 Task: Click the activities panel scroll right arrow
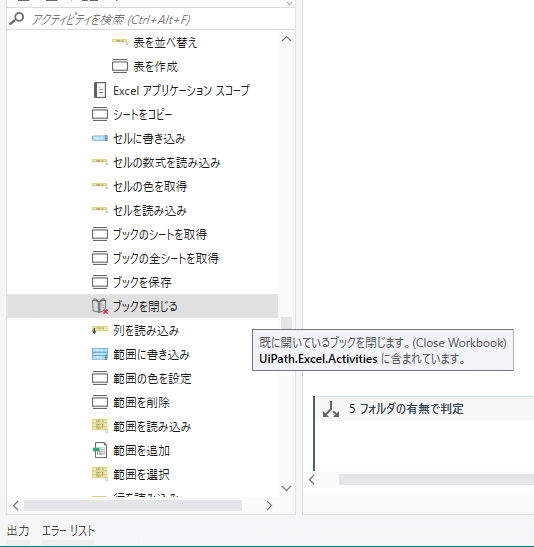click(x=269, y=505)
